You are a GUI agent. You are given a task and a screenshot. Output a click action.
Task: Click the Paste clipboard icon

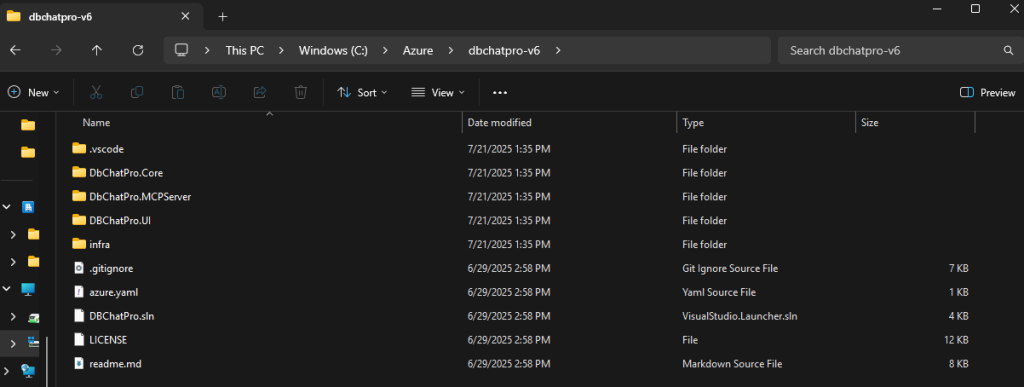[x=178, y=93]
